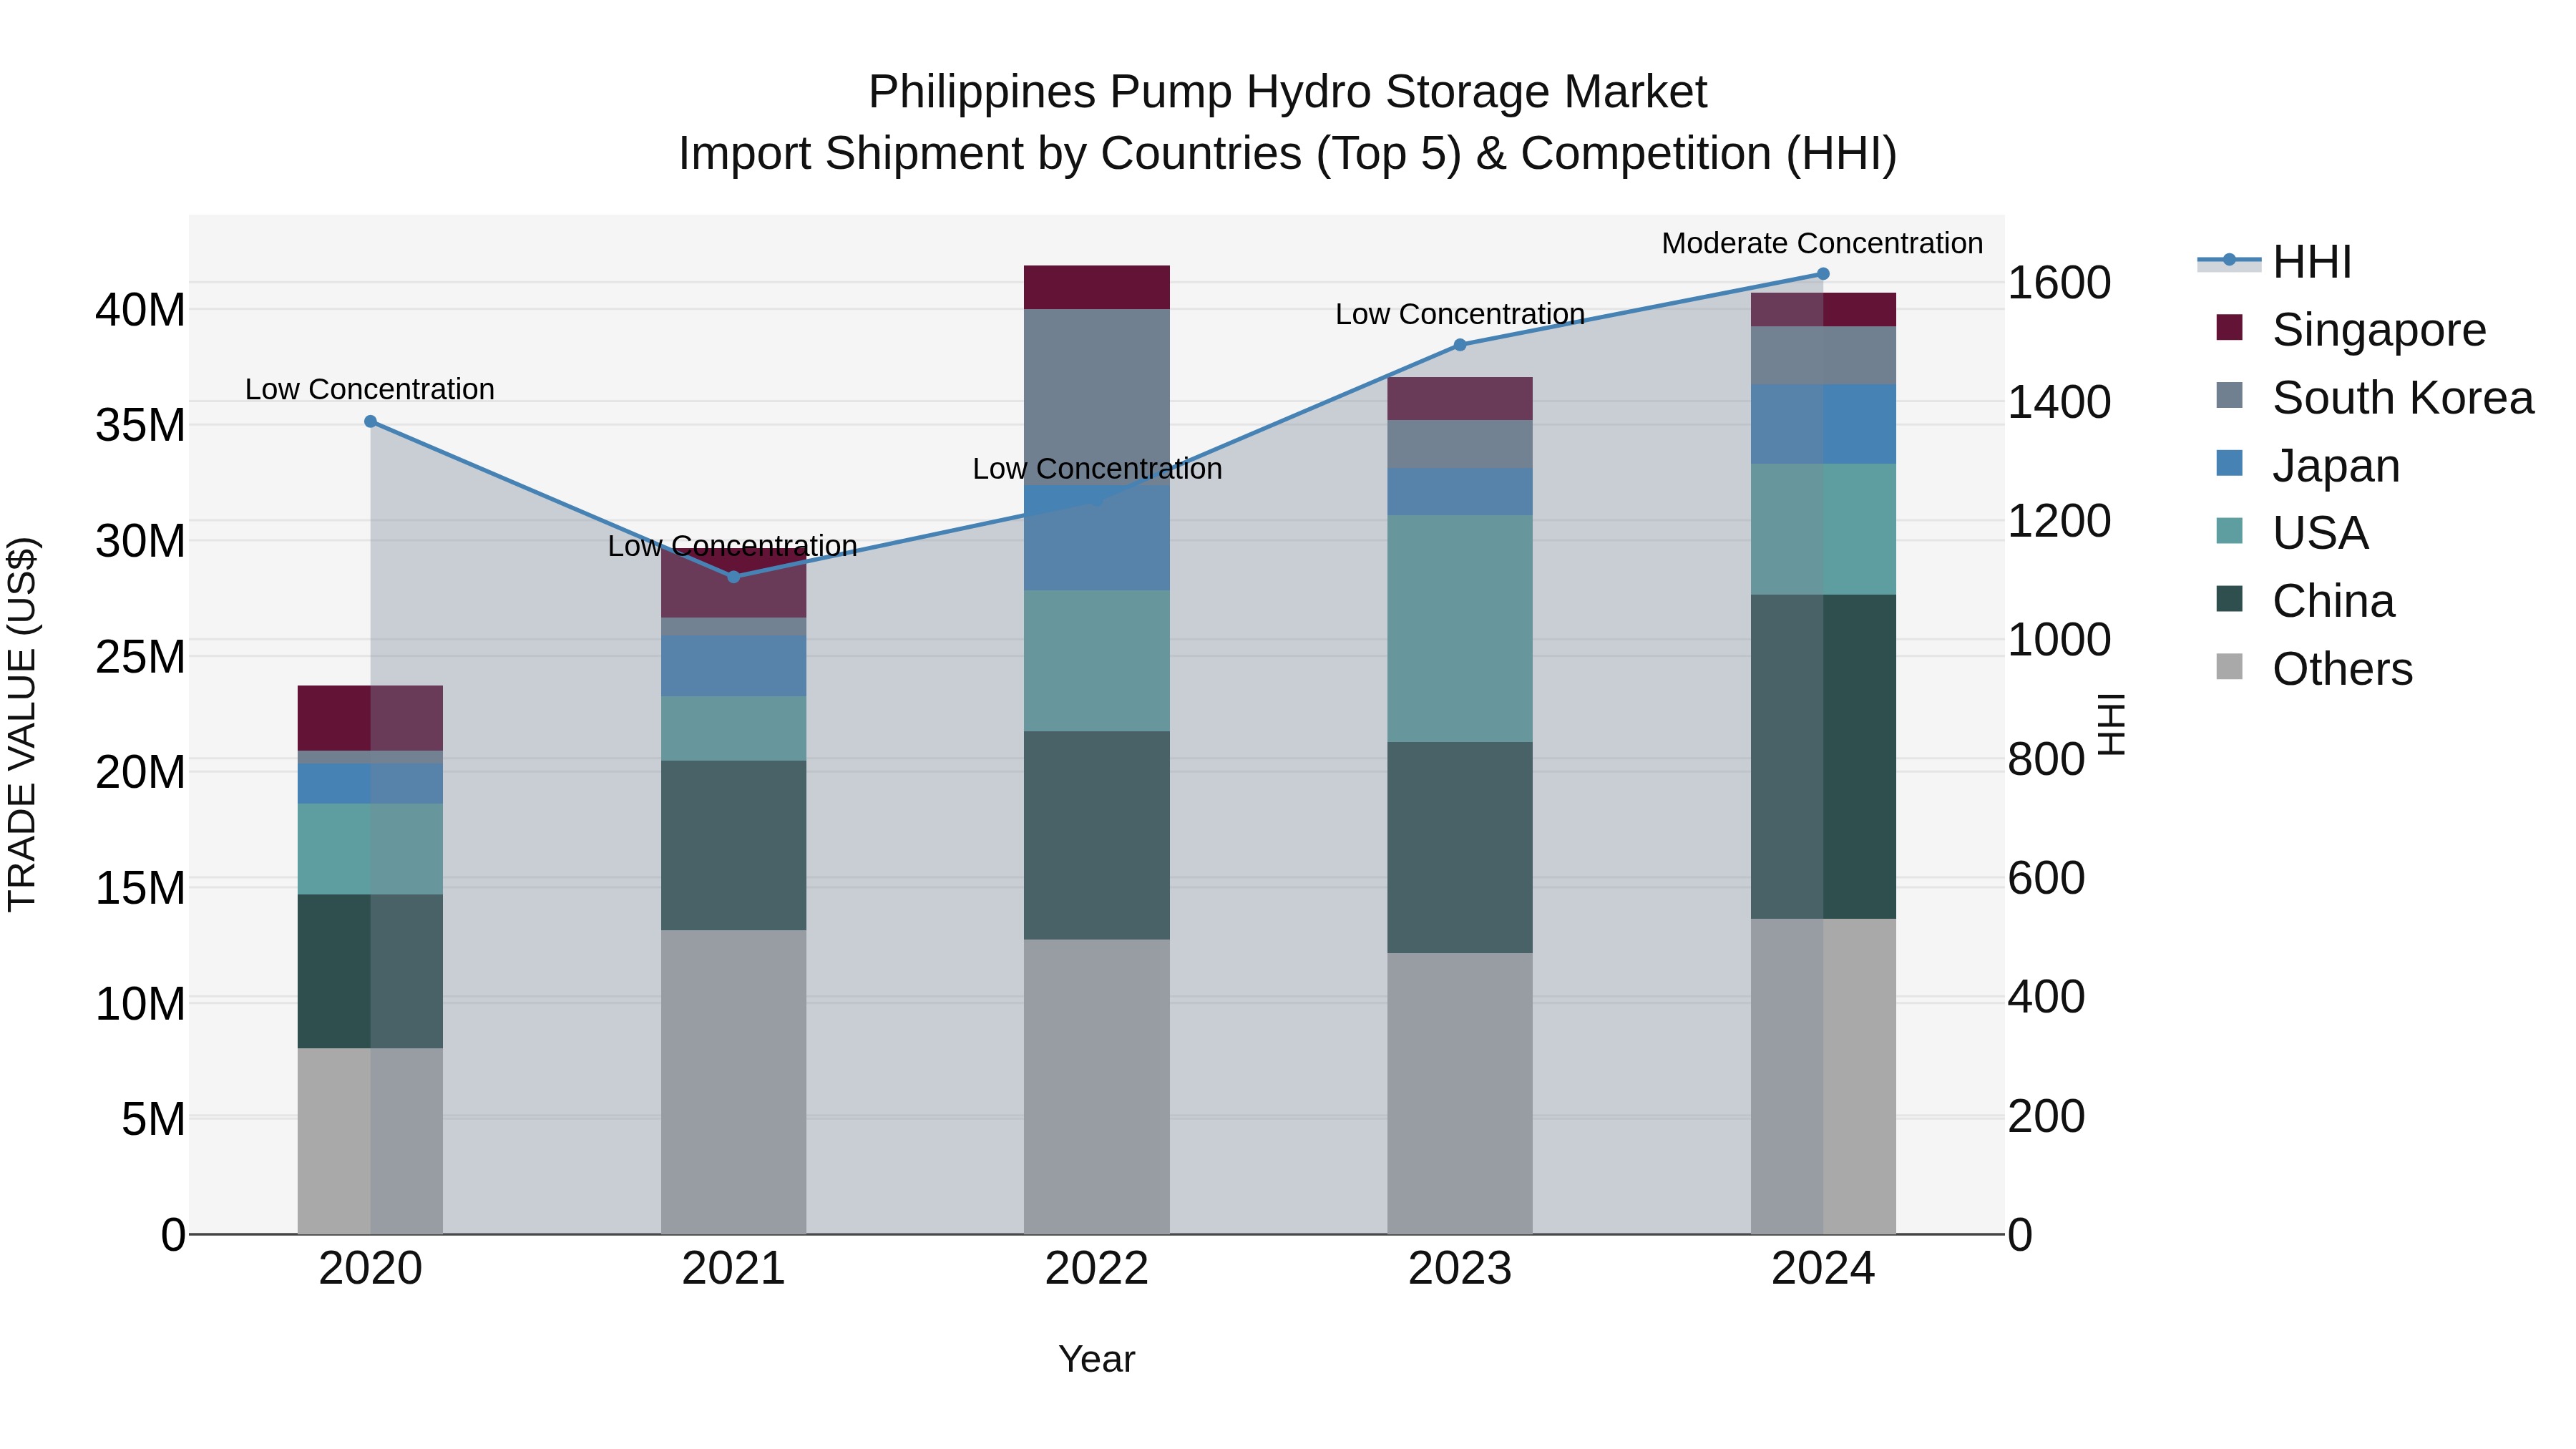
Task: Click 2021 China bar segment
Action: [x=733, y=846]
